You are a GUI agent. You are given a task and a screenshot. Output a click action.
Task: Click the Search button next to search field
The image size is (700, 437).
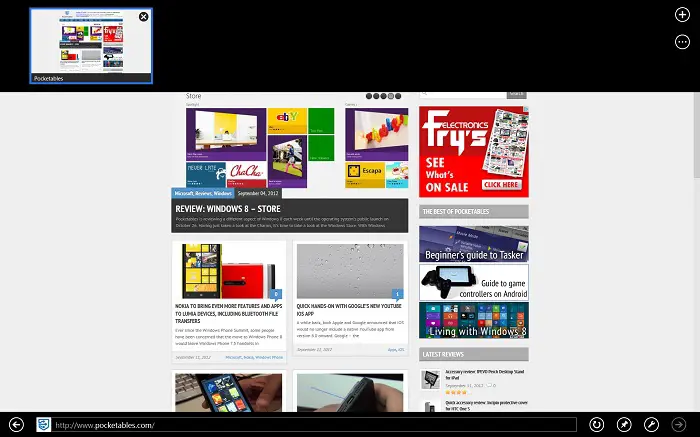click(x=517, y=94)
